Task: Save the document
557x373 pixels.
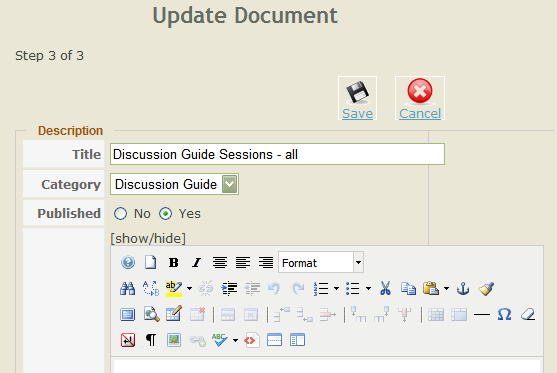Action: tap(357, 98)
